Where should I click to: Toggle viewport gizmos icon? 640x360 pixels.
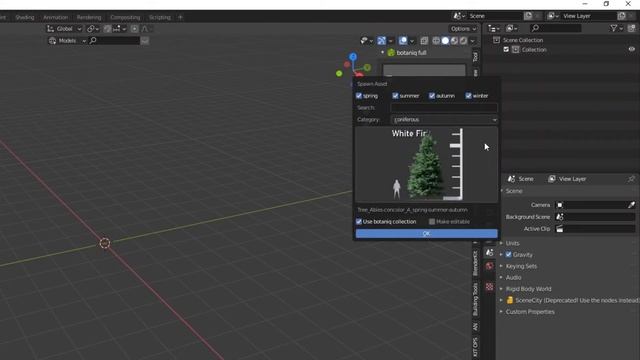coord(381,41)
